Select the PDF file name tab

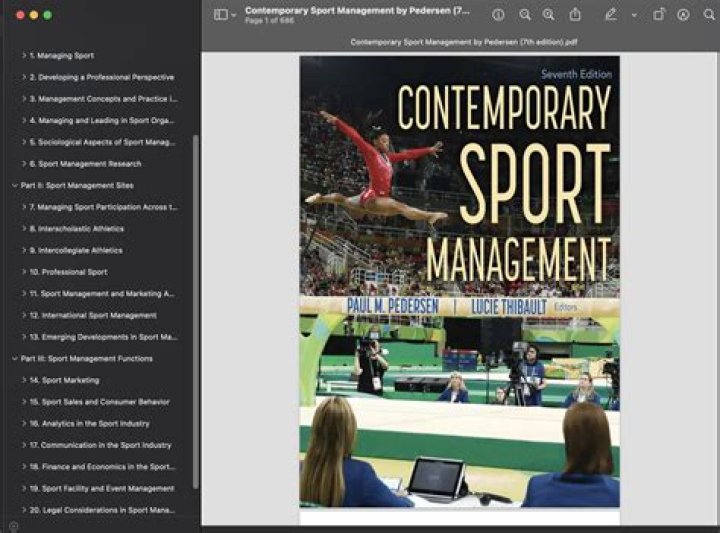tap(464, 42)
